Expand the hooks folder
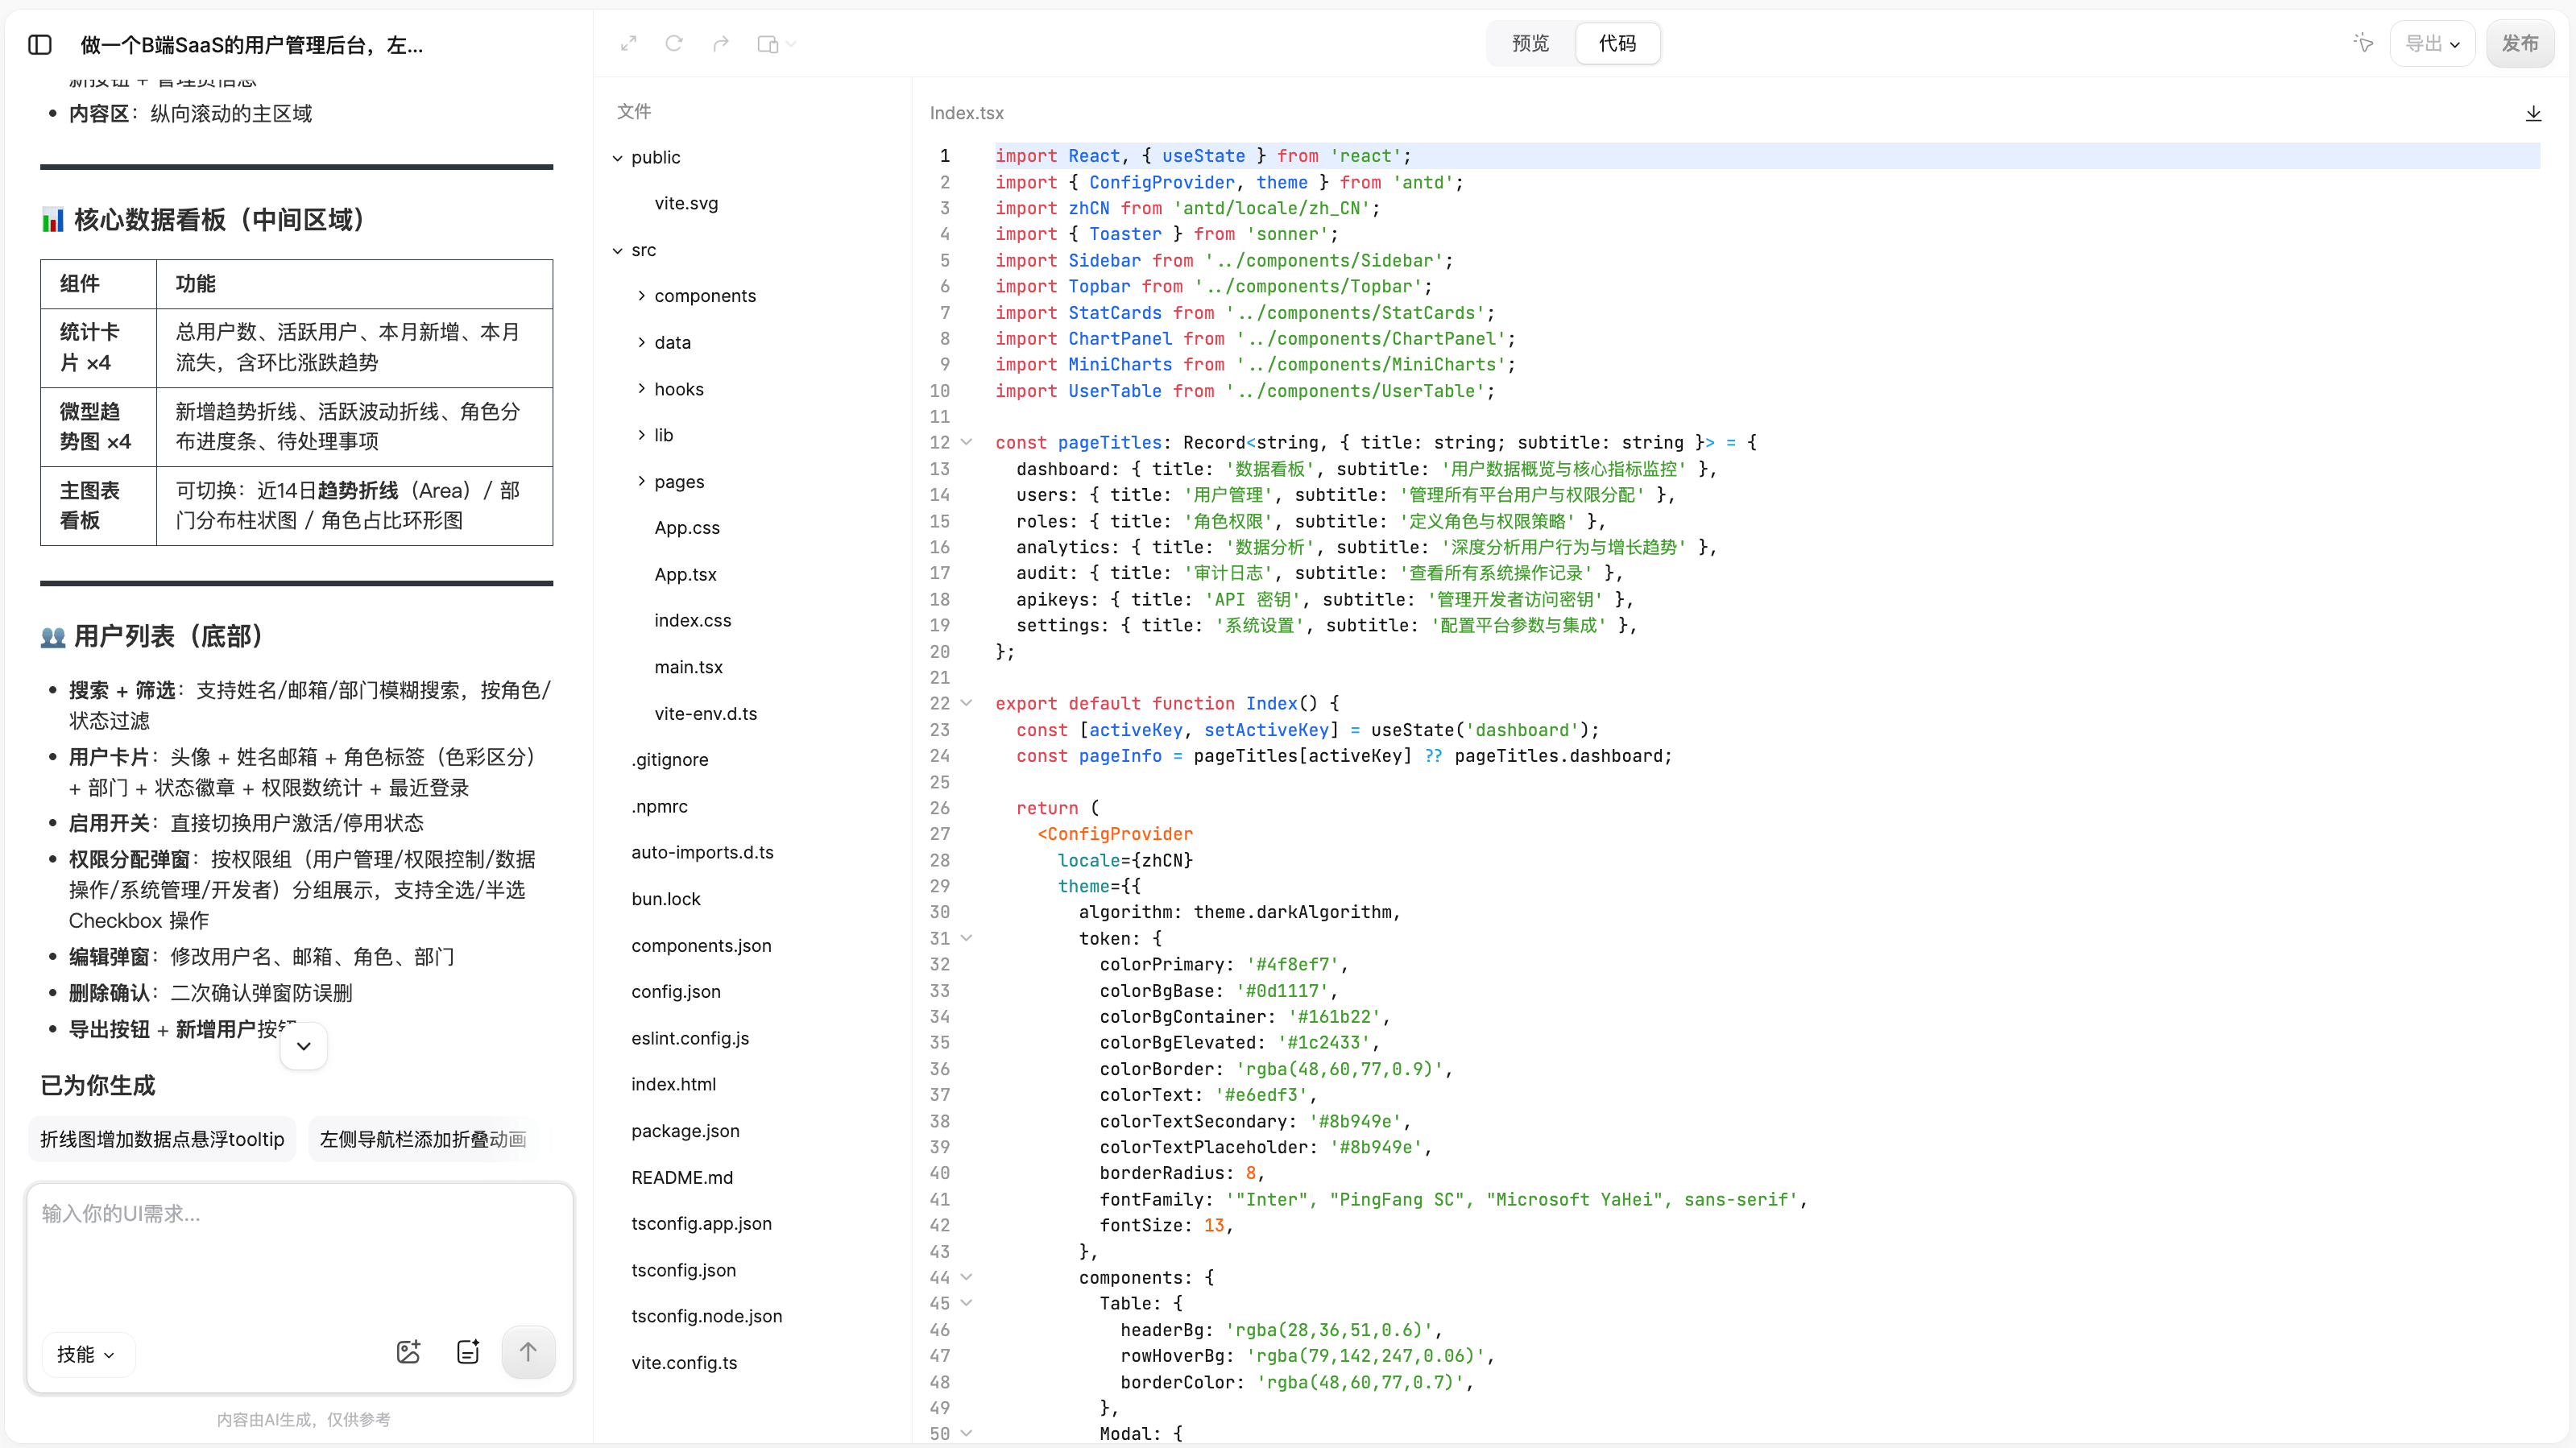 [x=641, y=388]
